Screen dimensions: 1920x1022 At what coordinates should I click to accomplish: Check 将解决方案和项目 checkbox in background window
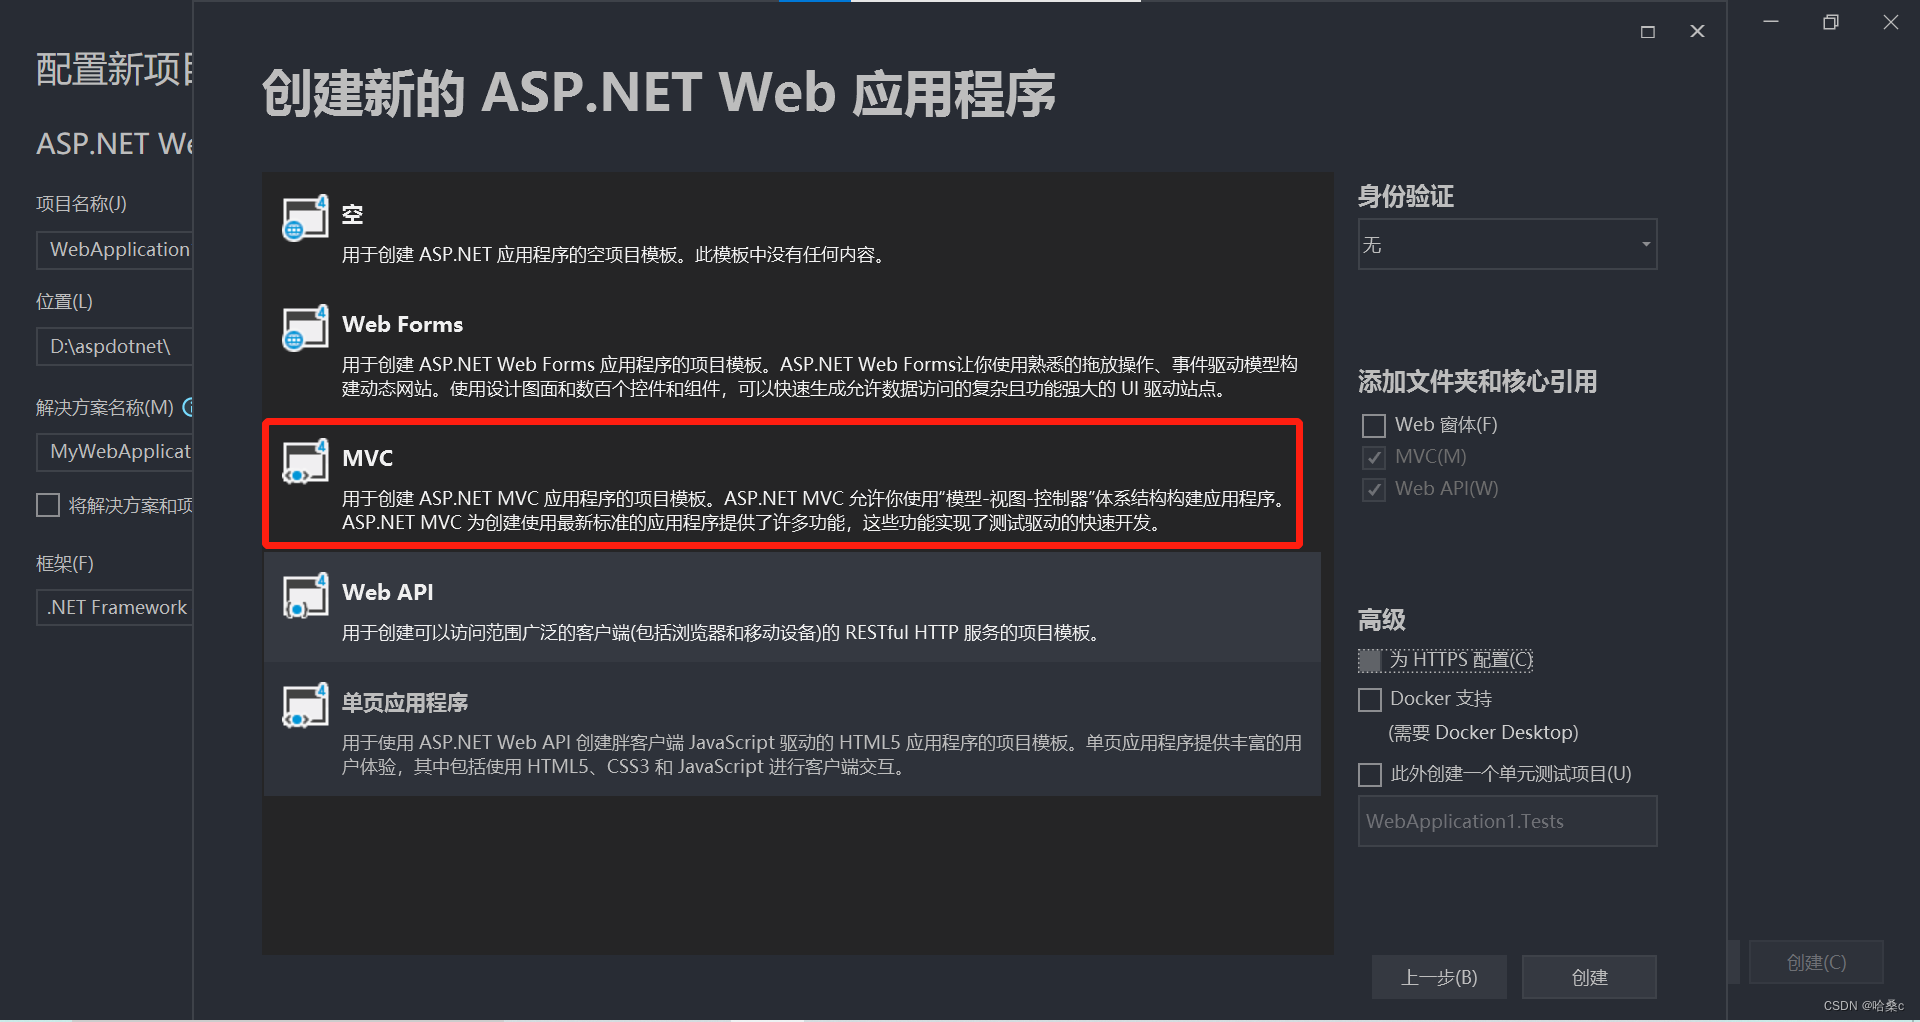[x=48, y=506]
